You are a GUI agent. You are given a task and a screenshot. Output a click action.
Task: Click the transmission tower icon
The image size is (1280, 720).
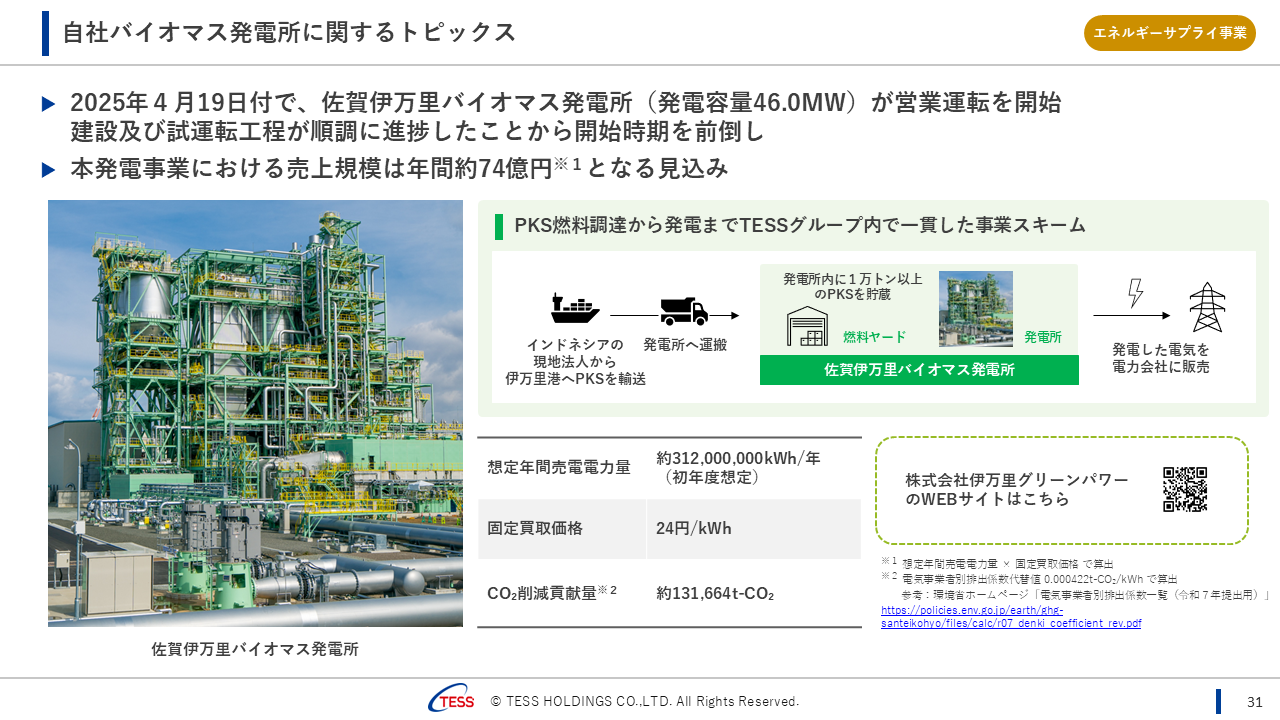pos(1207,307)
